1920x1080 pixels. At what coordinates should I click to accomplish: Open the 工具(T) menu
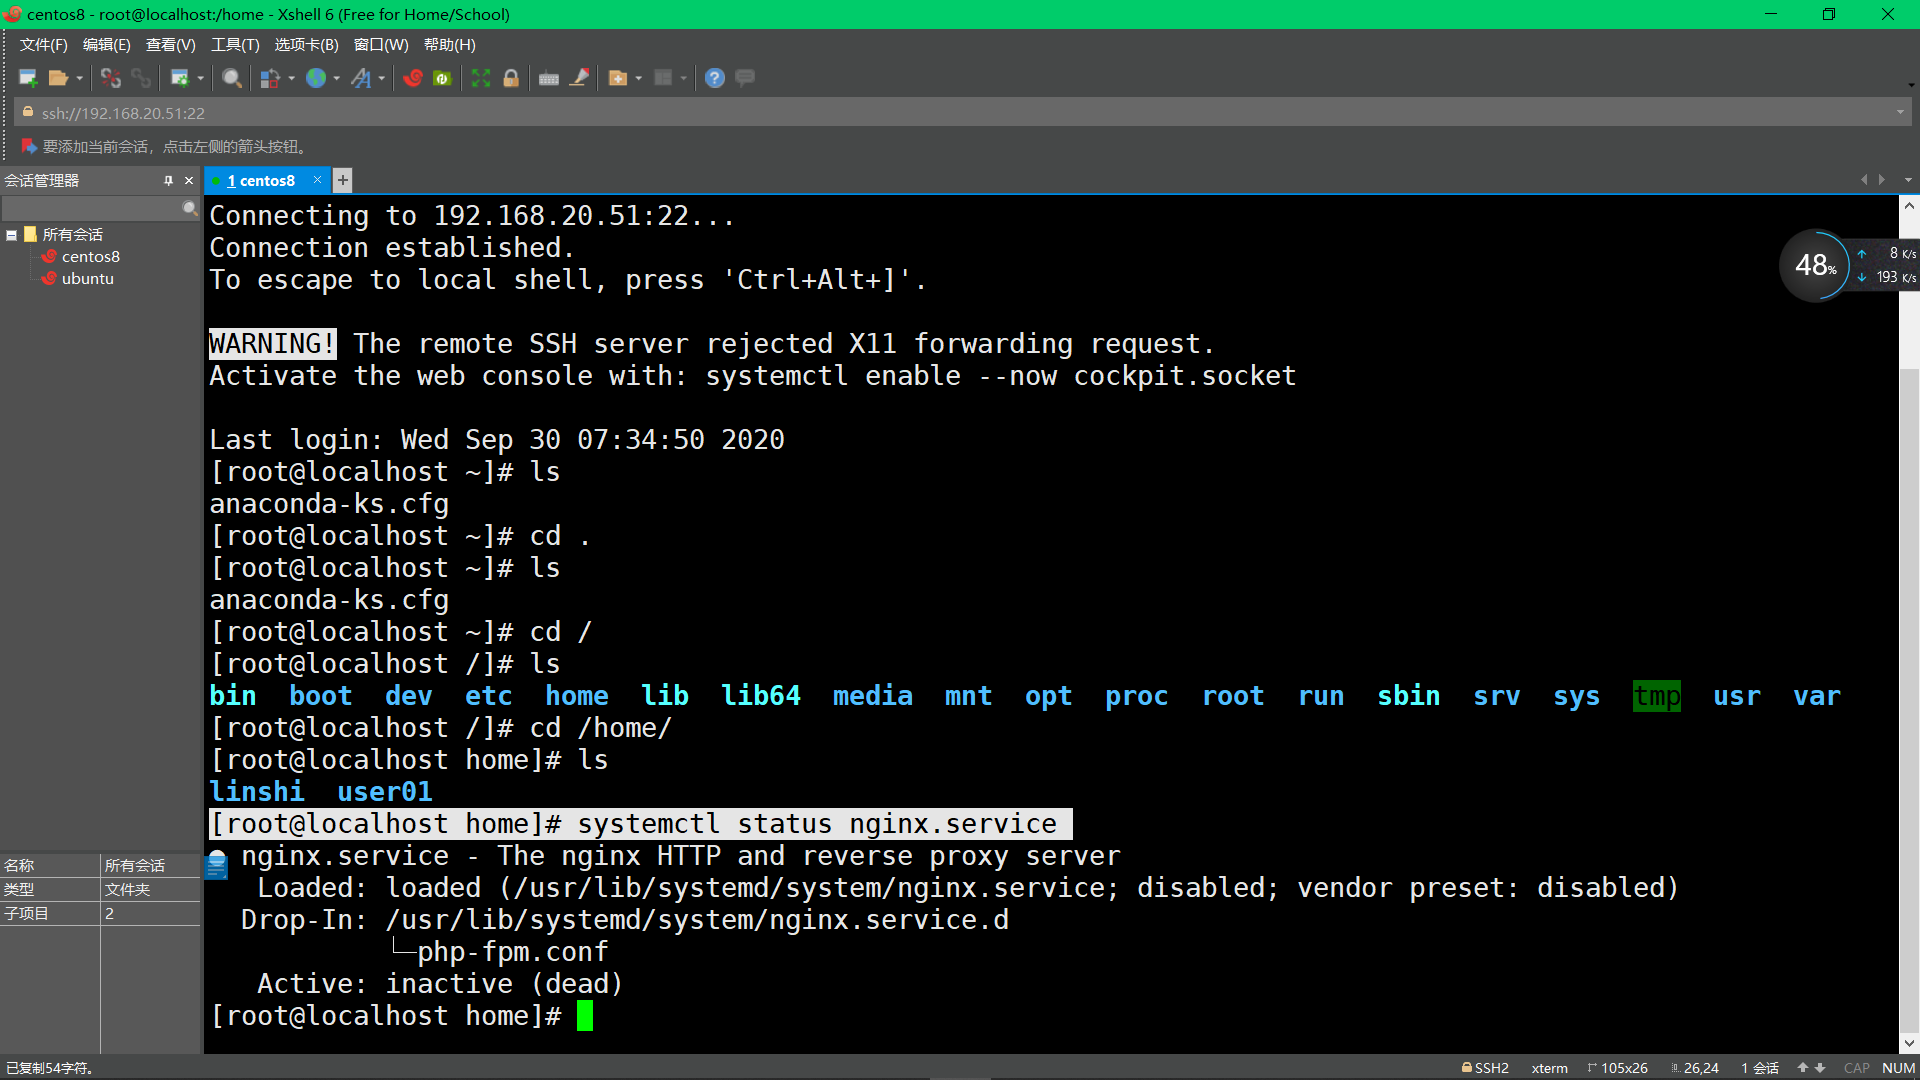[x=235, y=45]
